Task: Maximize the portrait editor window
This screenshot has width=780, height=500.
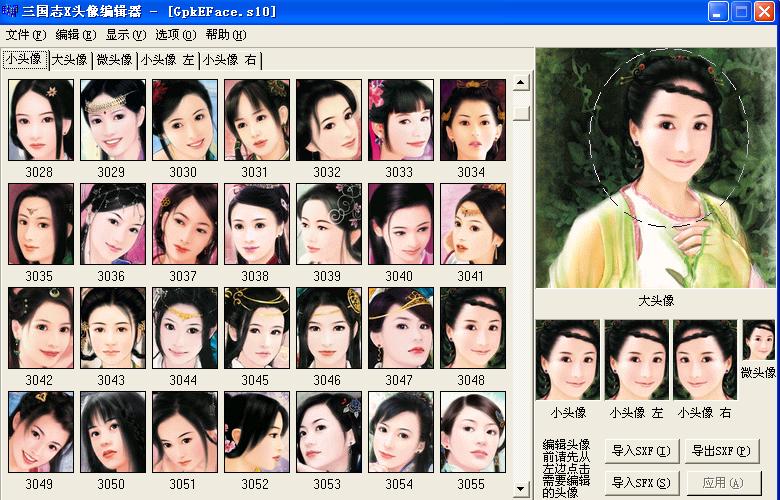Action: (741, 12)
